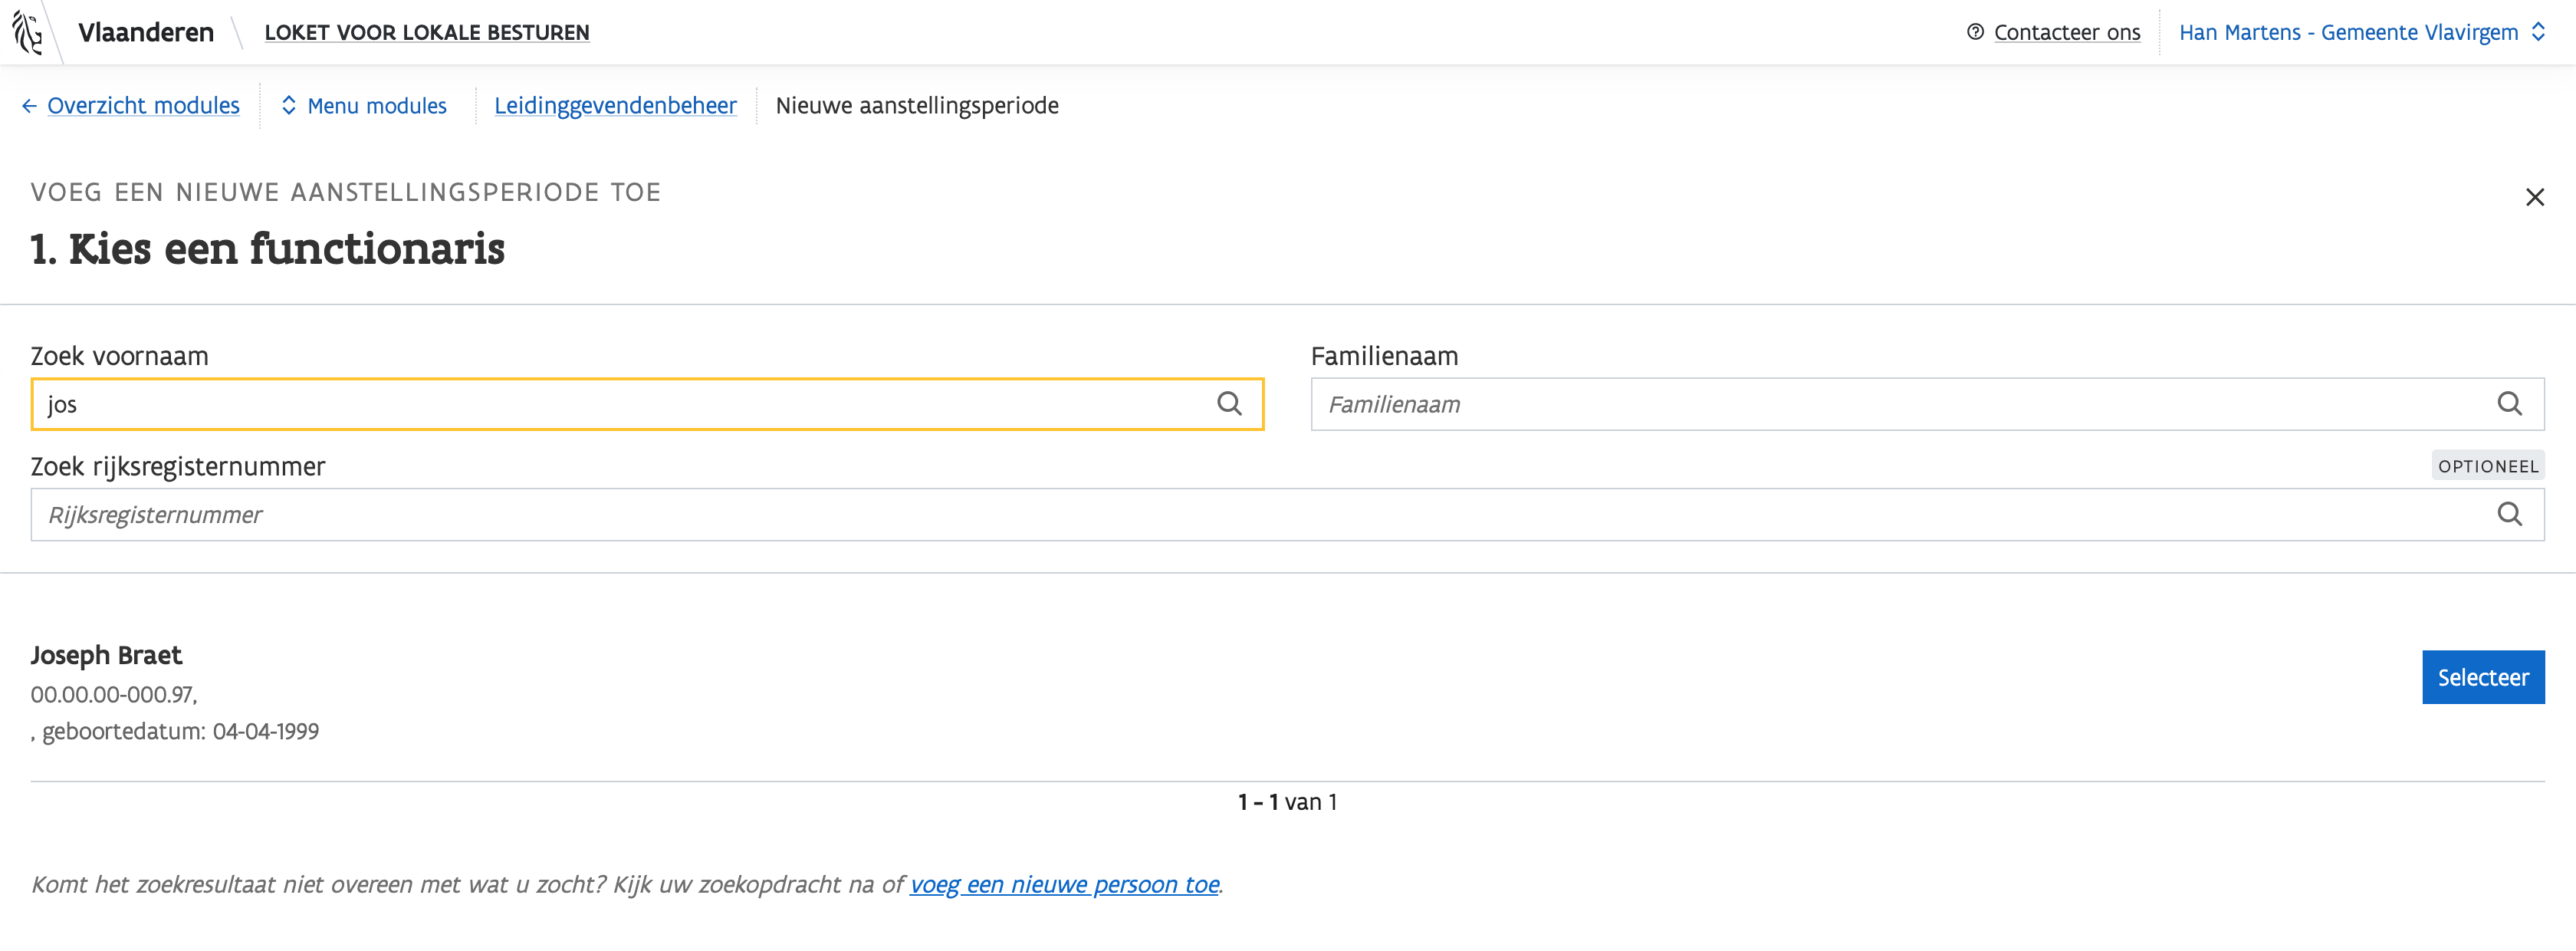The width and height of the screenshot is (2576, 951).
Task: Click the chevron icon beside Menu modules
Action: [289, 106]
